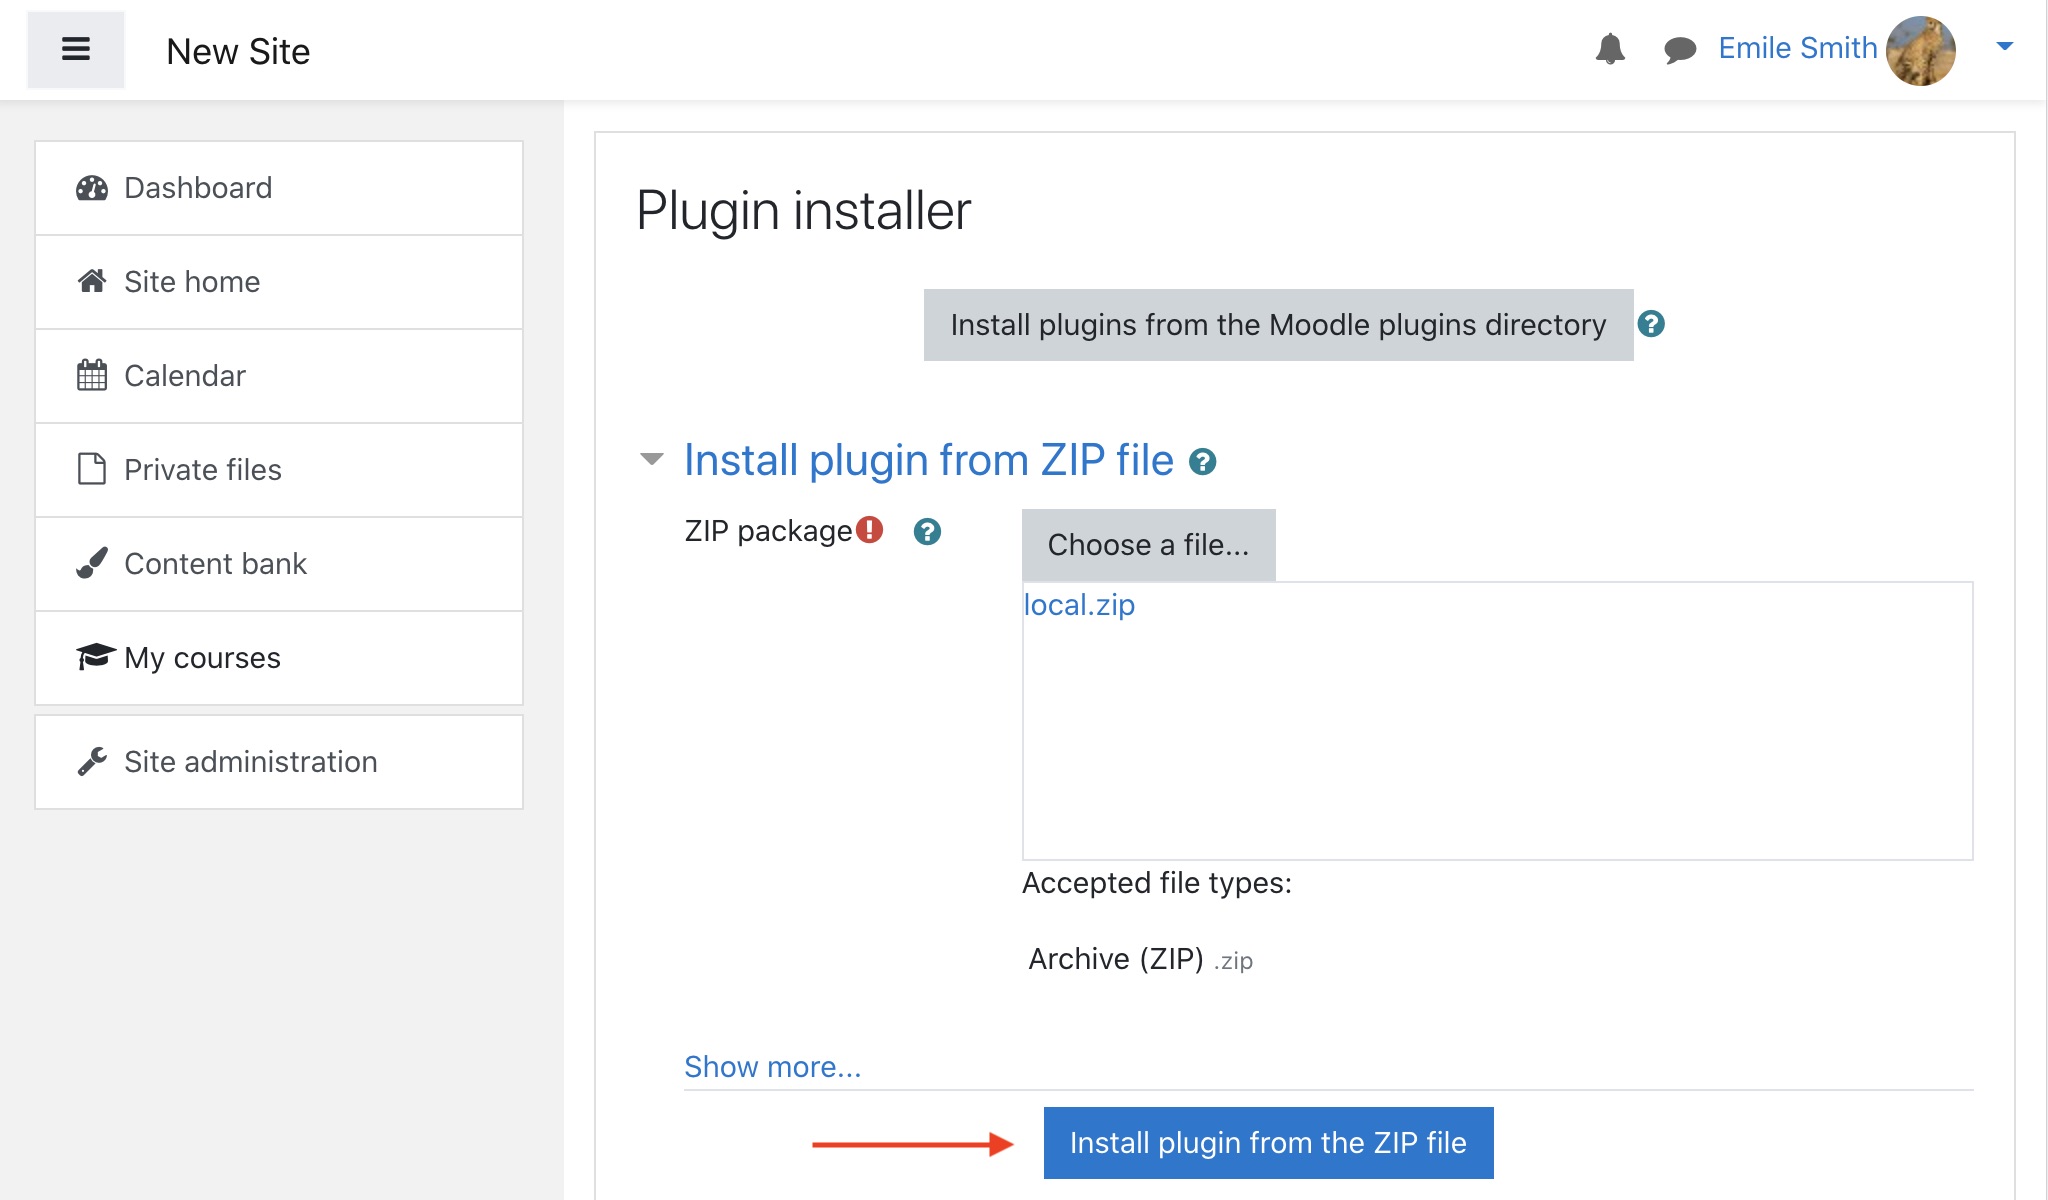This screenshot has height=1200, width=2048.
Task: Click the help icon next to the ZIP file heading
Action: [x=1202, y=462]
